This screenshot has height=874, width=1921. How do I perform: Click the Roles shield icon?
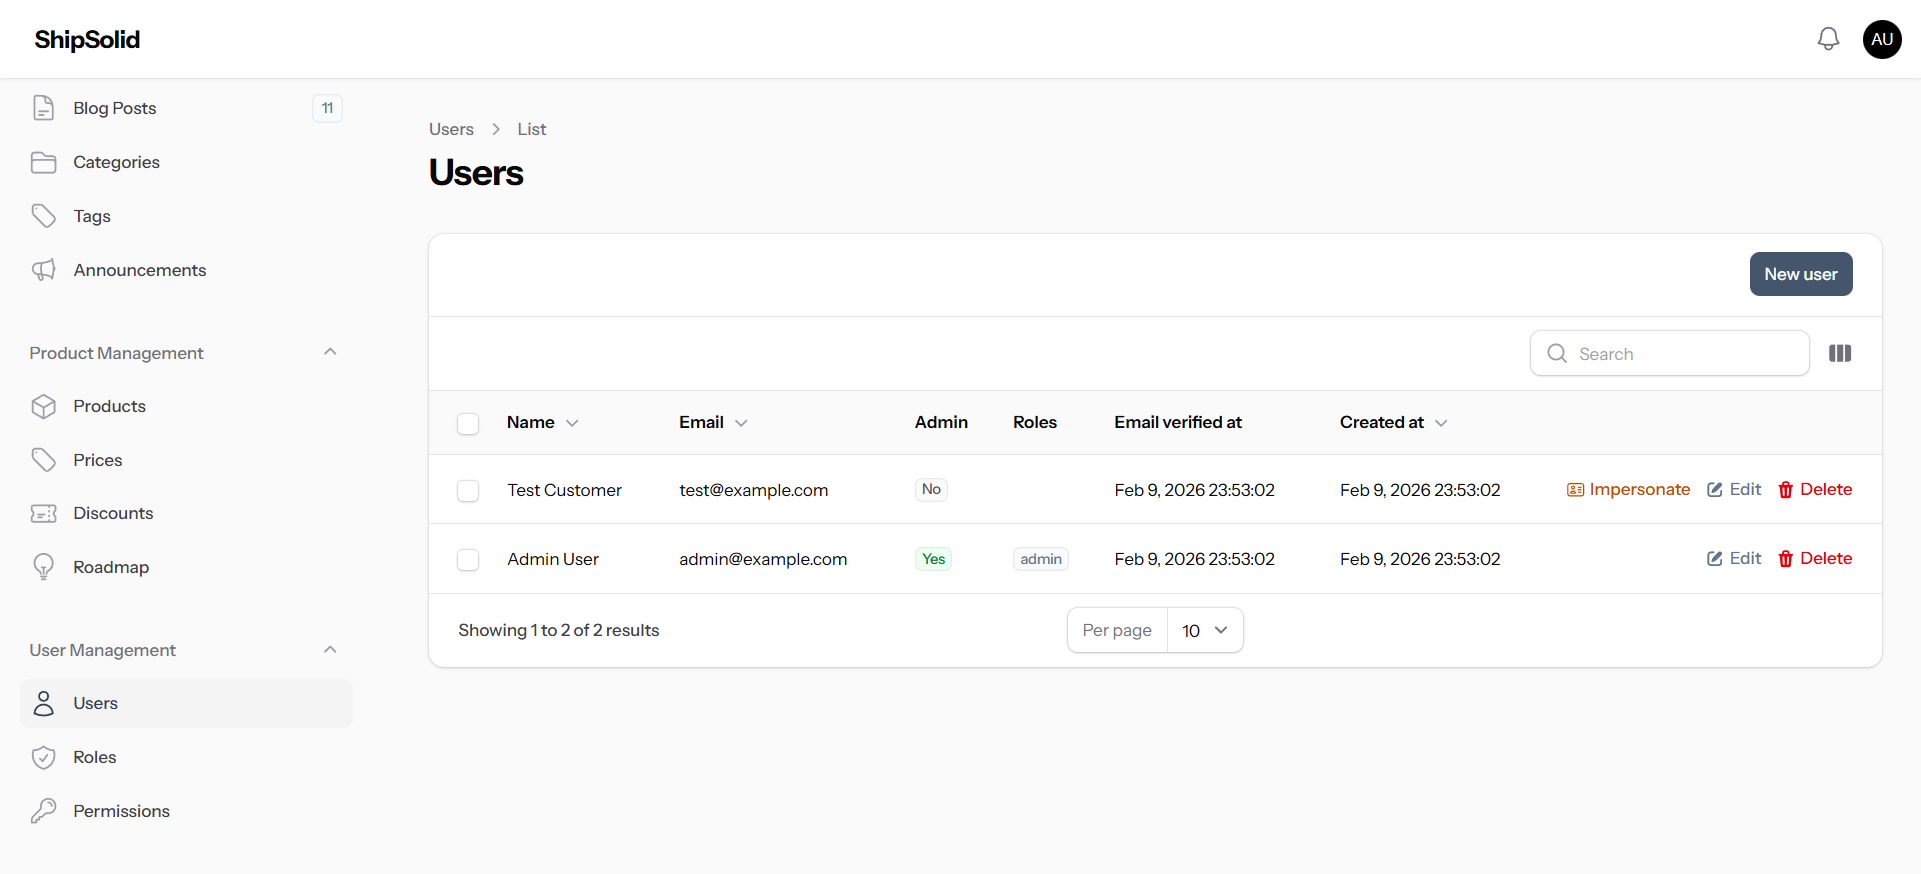click(43, 757)
